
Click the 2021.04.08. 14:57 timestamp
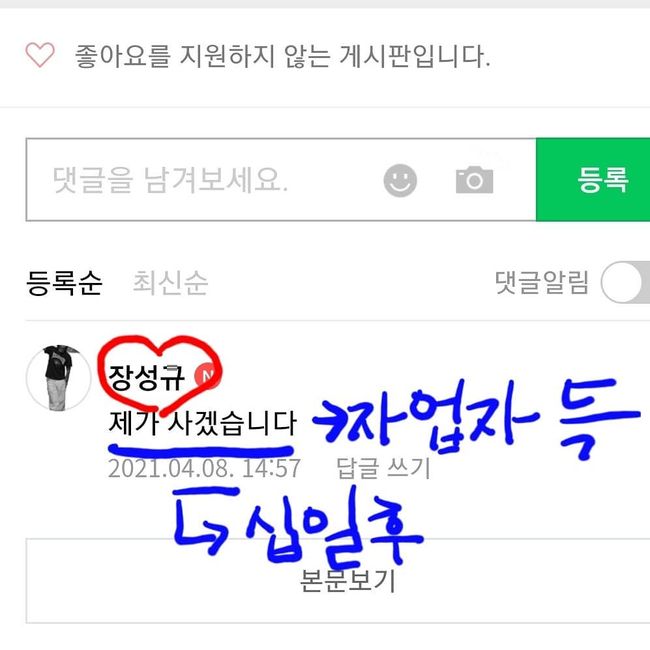pyautogui.click(x=204, y=468)
